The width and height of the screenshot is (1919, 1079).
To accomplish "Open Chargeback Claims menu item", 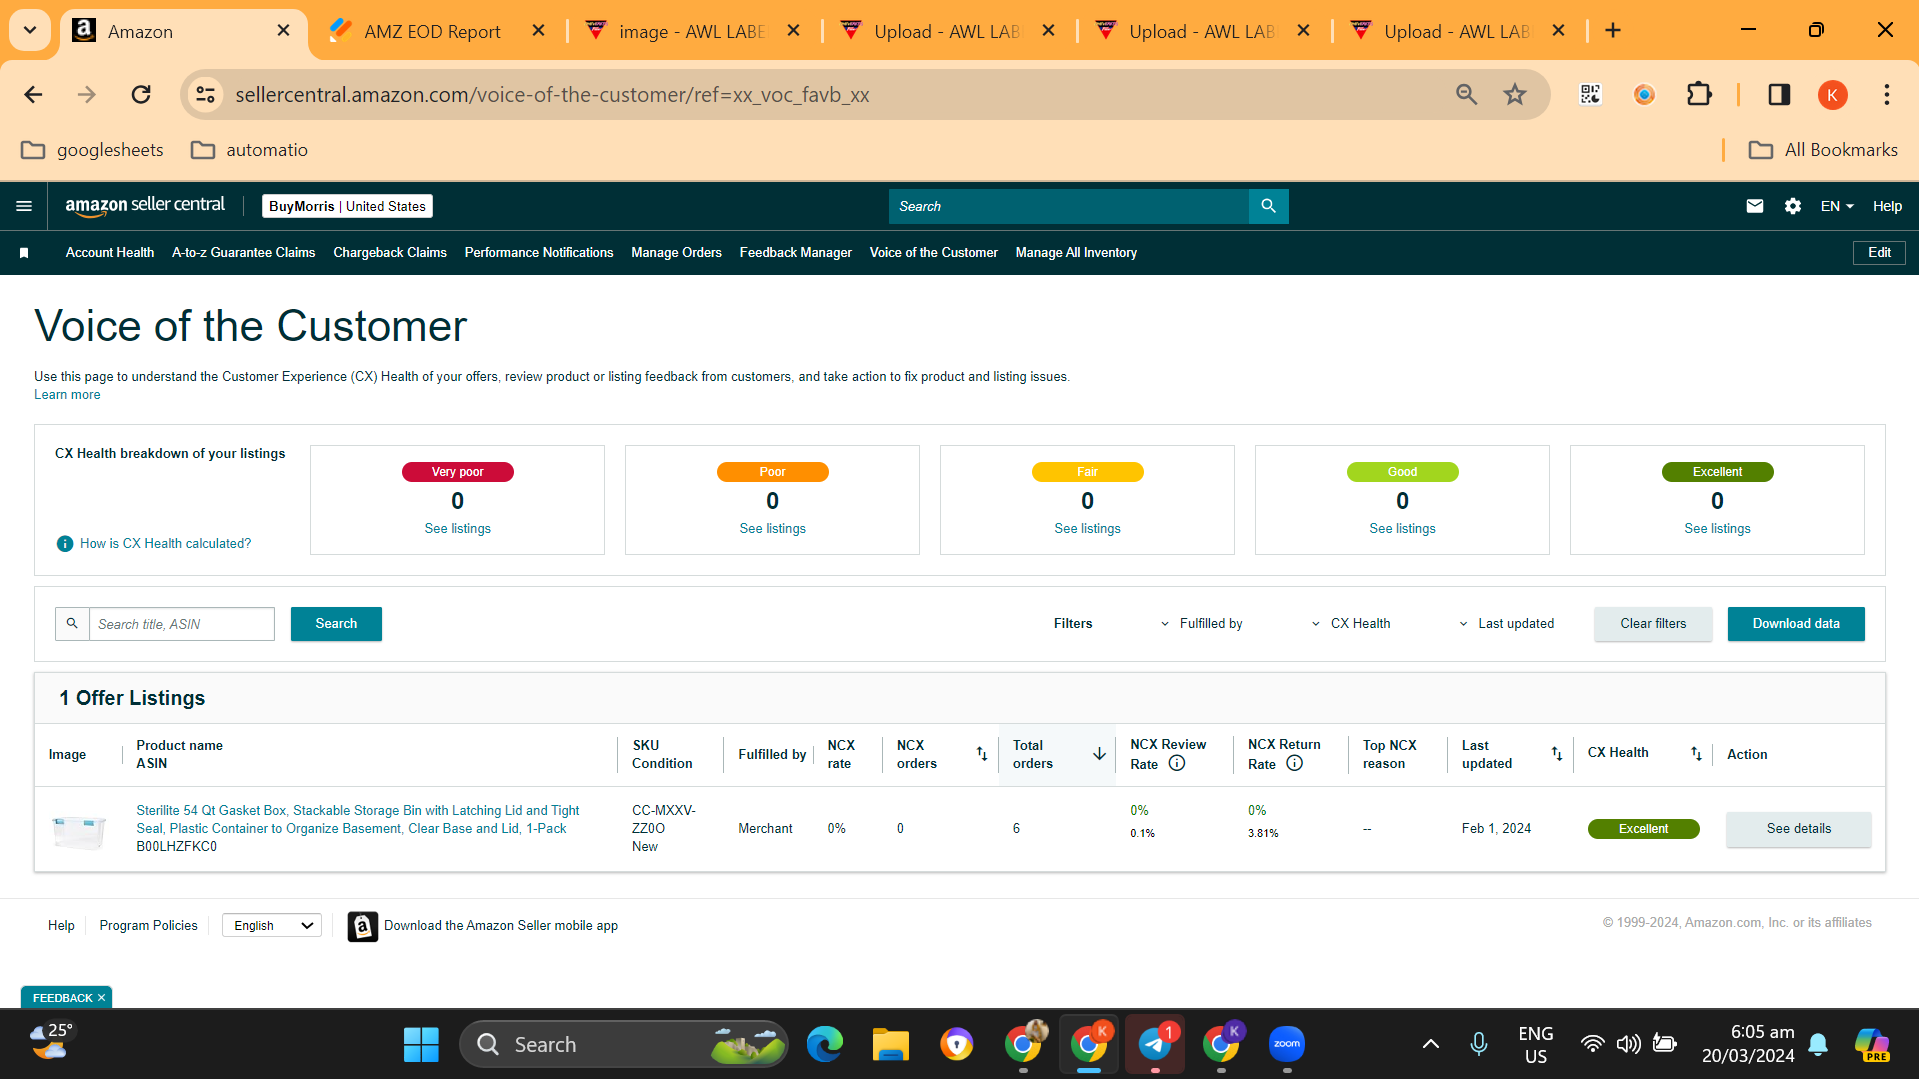I will point(390,253).
